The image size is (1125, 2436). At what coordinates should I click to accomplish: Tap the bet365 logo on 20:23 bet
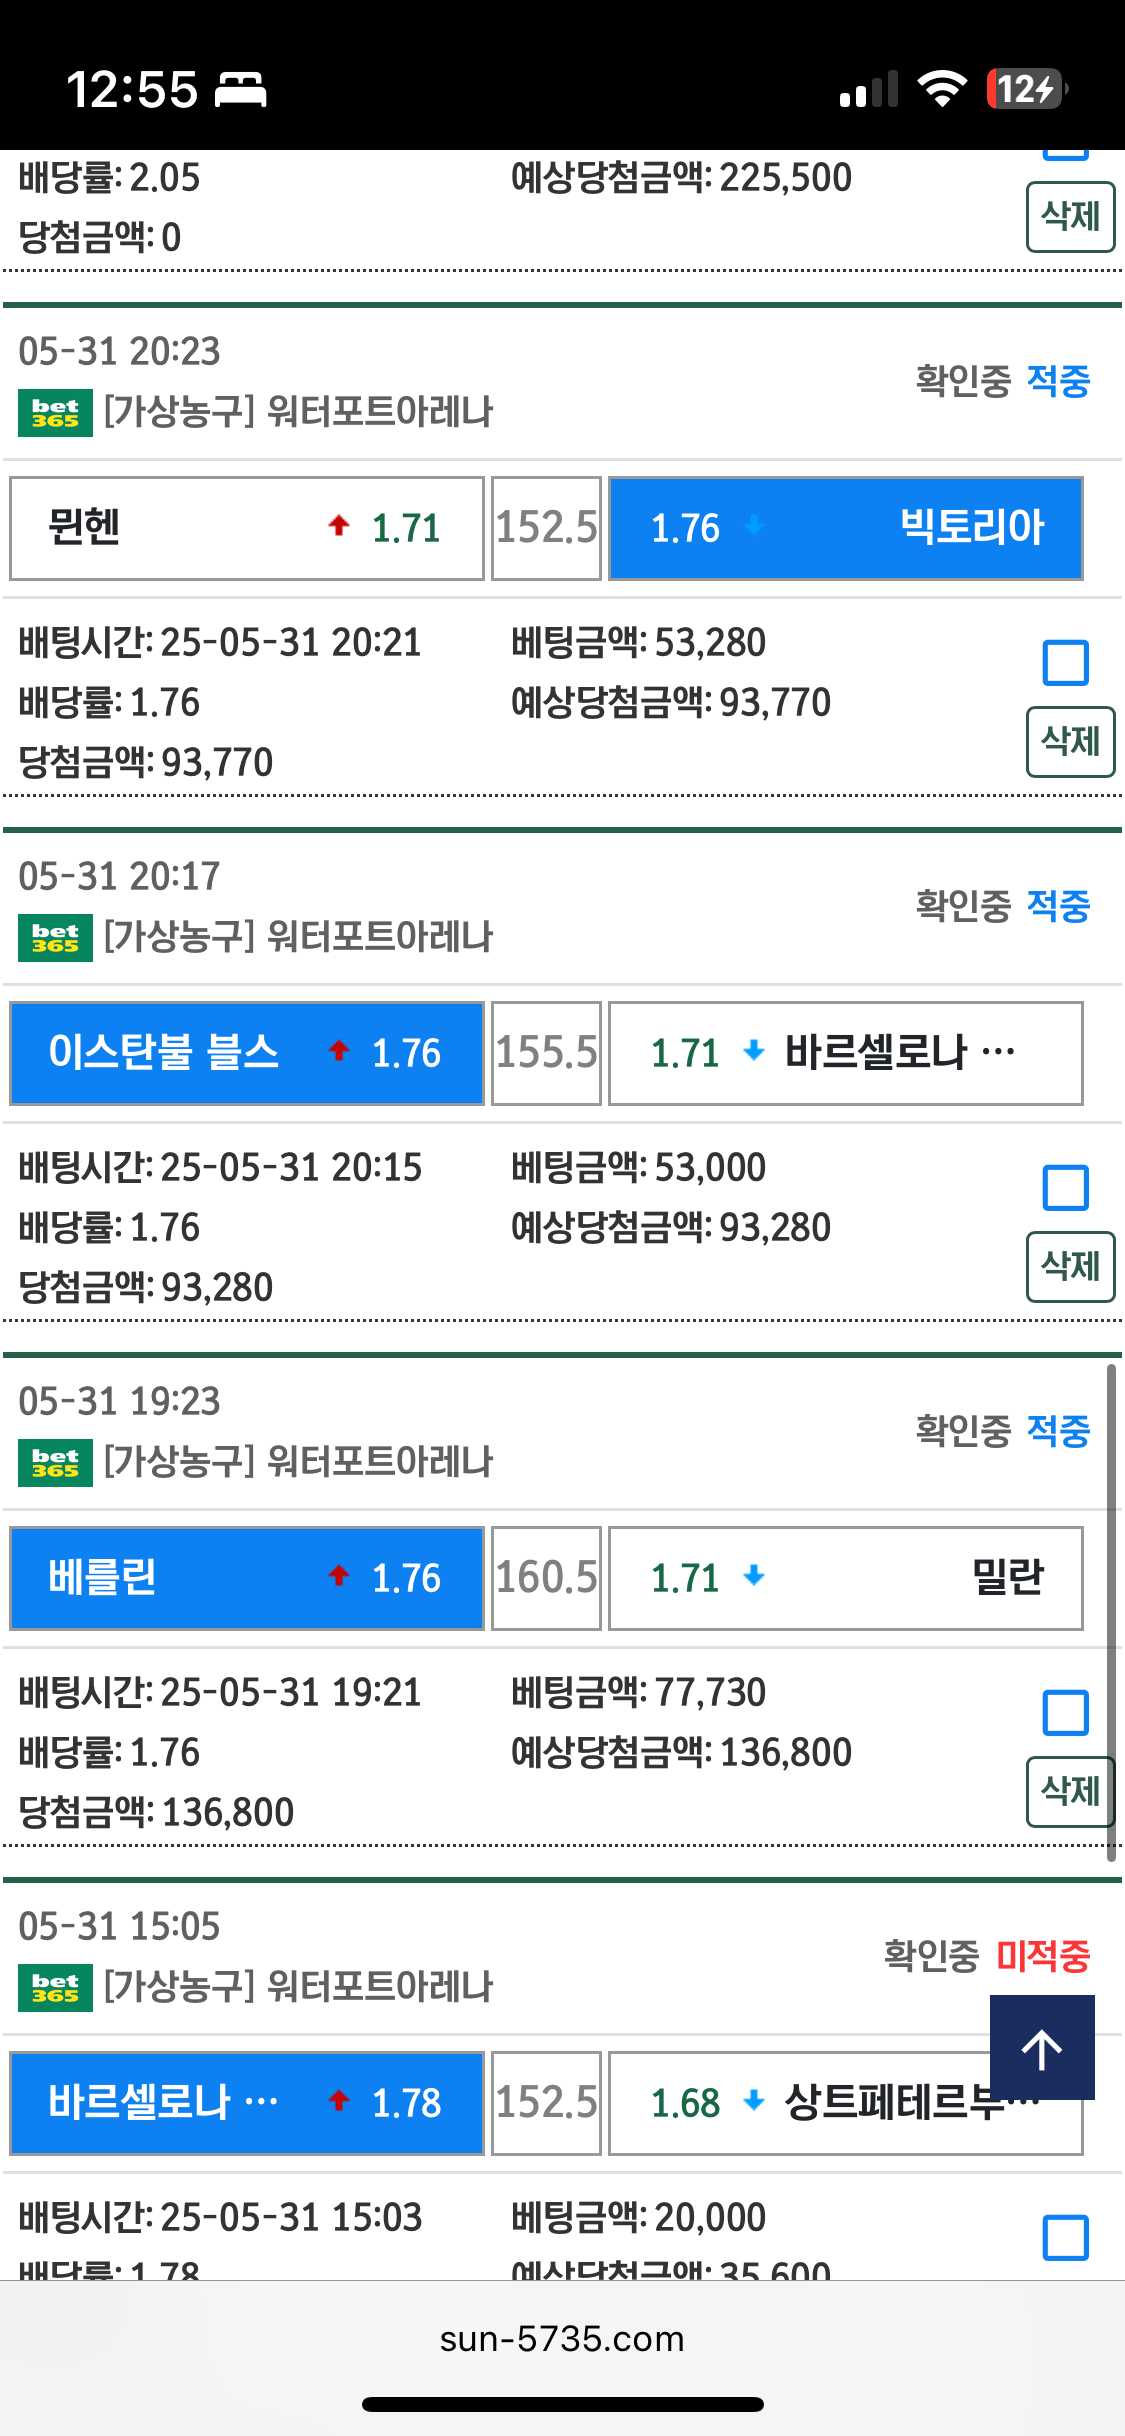coord(55,413)
